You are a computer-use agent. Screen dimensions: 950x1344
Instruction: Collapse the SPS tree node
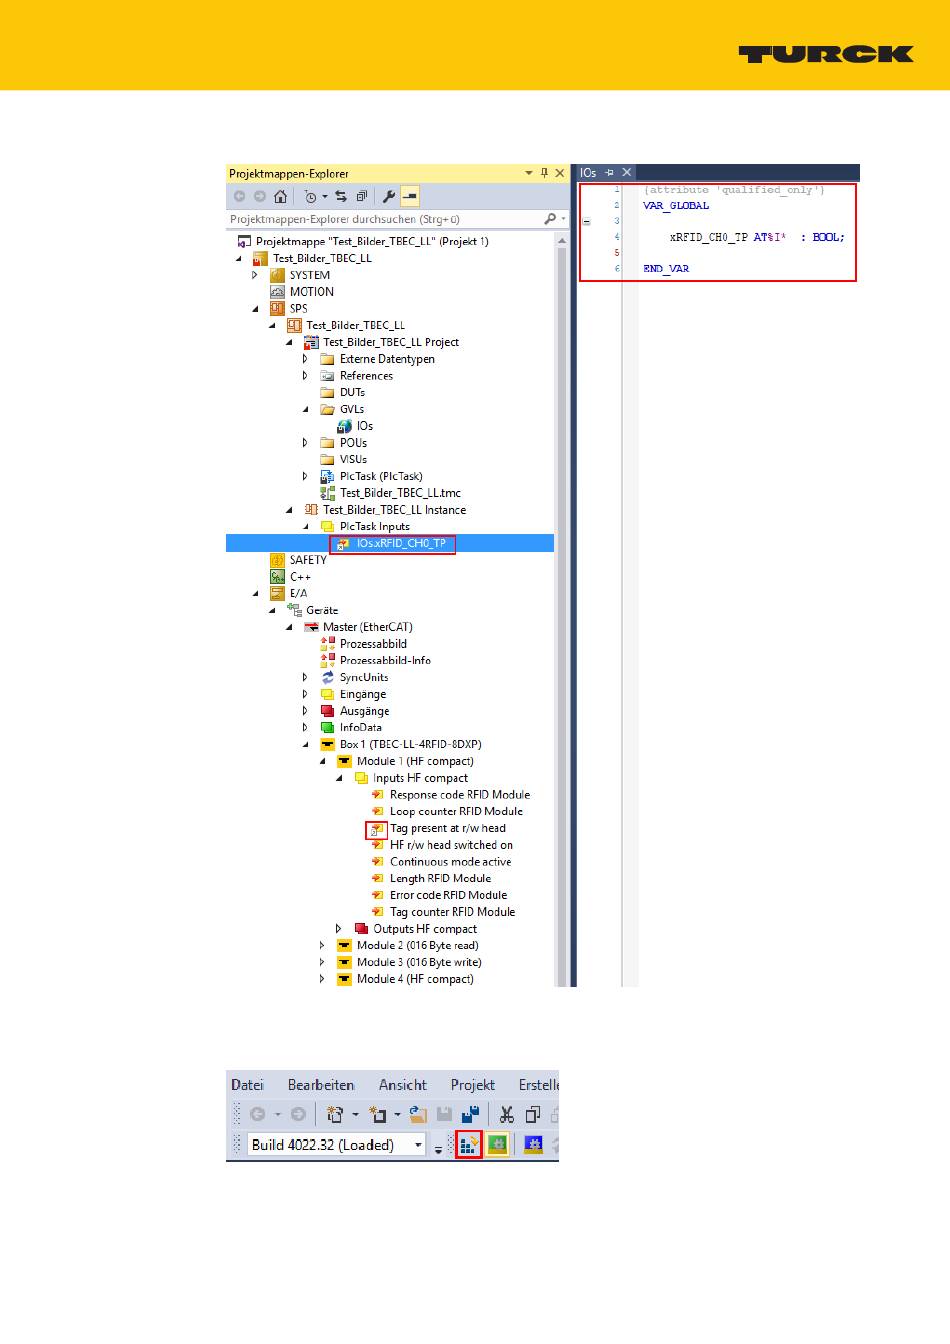(x=255, y=309)
